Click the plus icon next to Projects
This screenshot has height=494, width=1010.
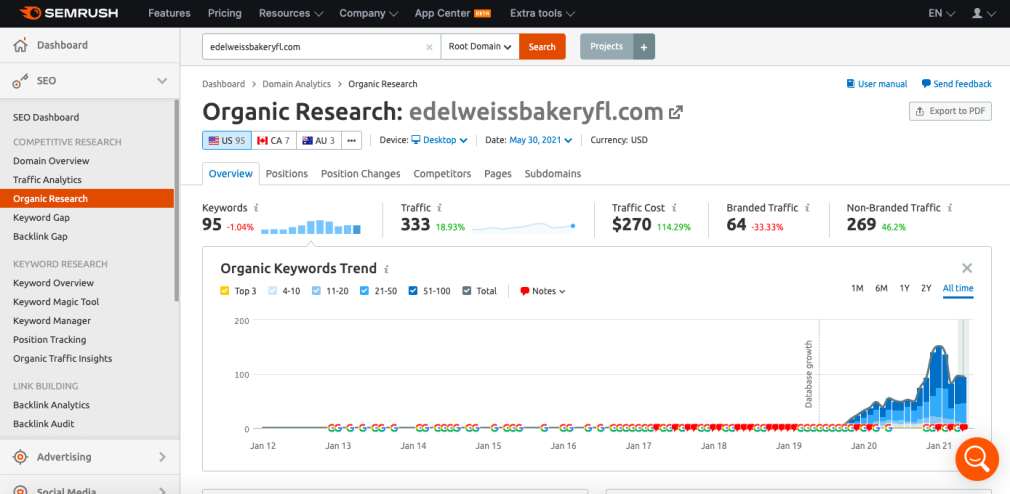tap(644, 47)
